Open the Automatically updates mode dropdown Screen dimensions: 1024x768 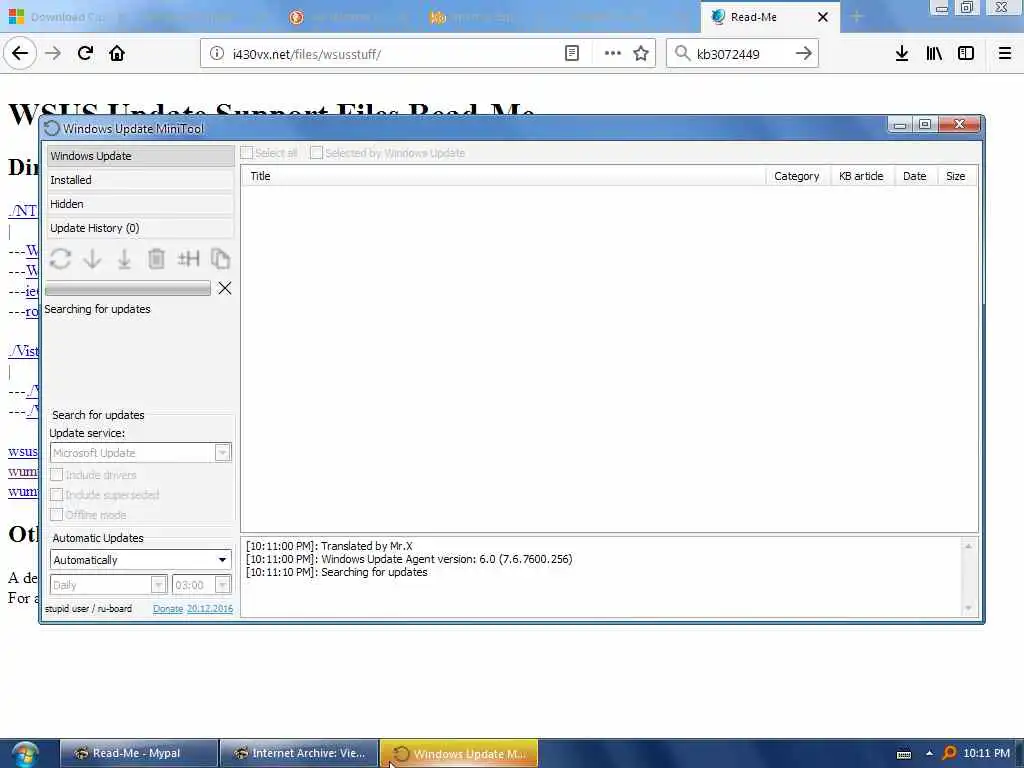140,560
